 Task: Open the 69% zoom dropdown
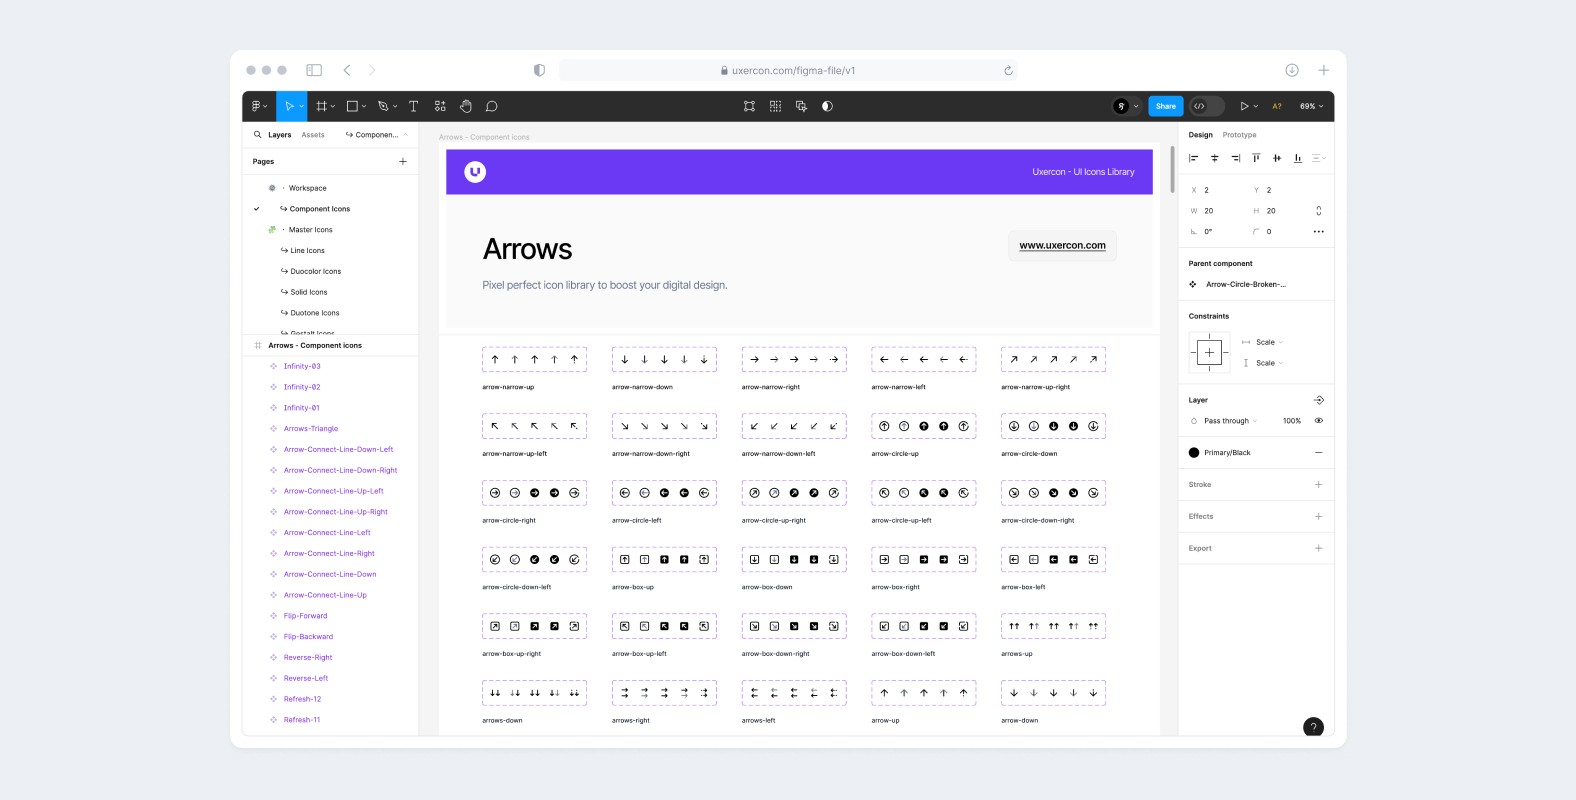[x=1311, y=106]
